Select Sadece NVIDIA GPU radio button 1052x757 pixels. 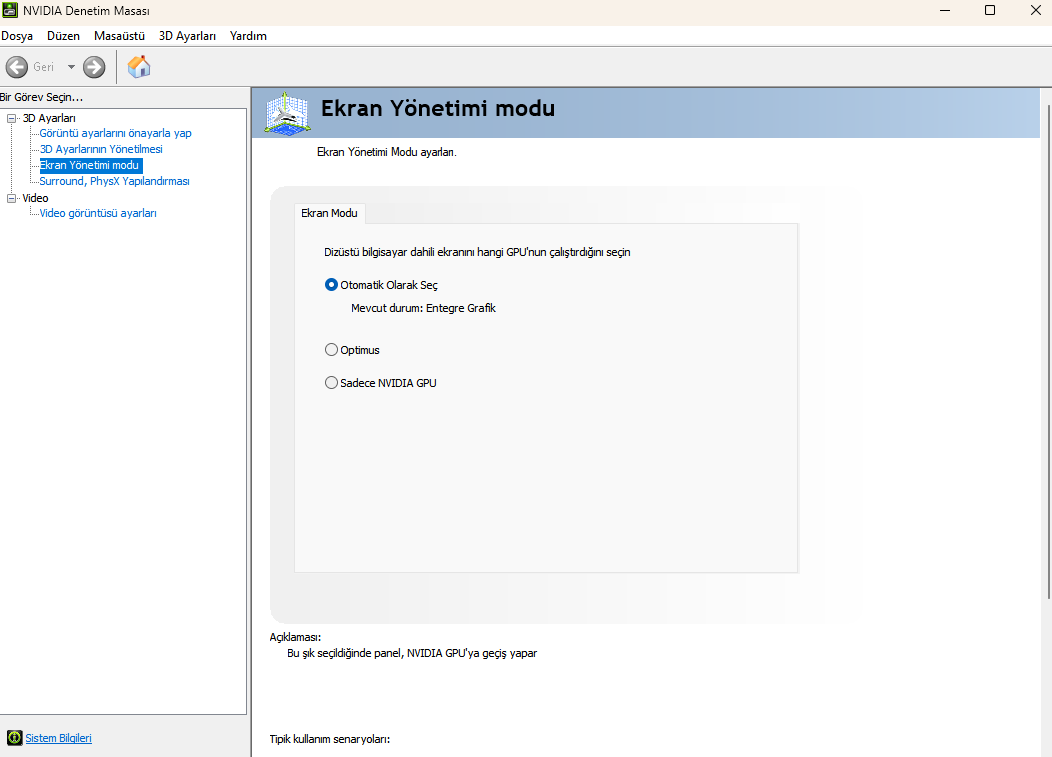tap(331, 383)
